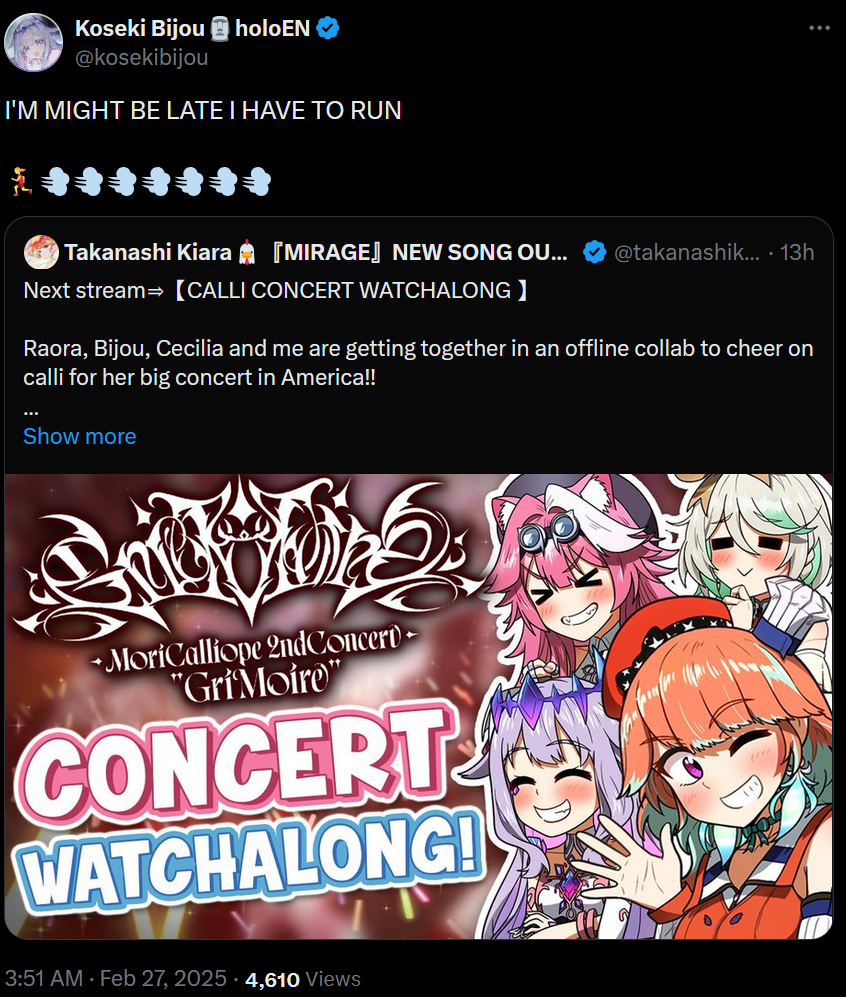Click the moai emoji in display name
Viewport: 846px width, 997px height.
click(220, 29)
